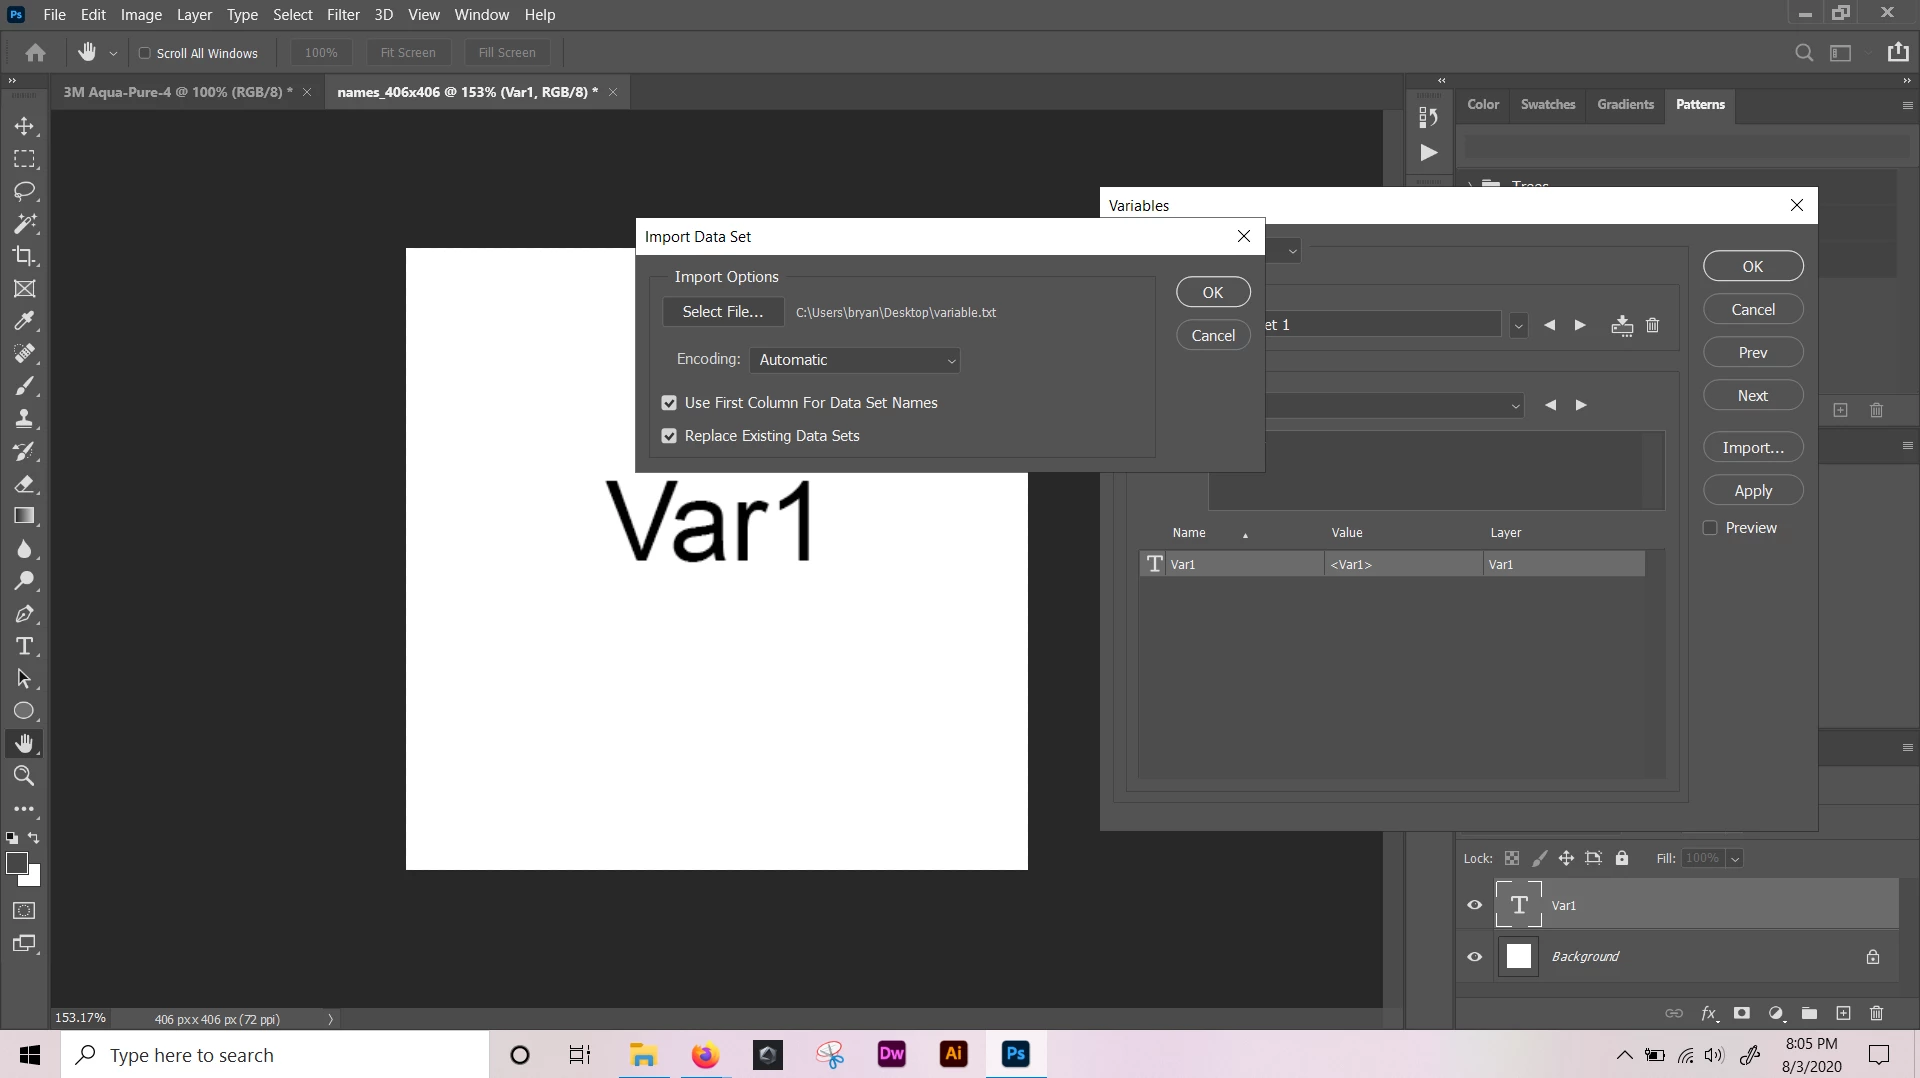Click Add layer mask icon in Layers panel

[1741, 1013]
